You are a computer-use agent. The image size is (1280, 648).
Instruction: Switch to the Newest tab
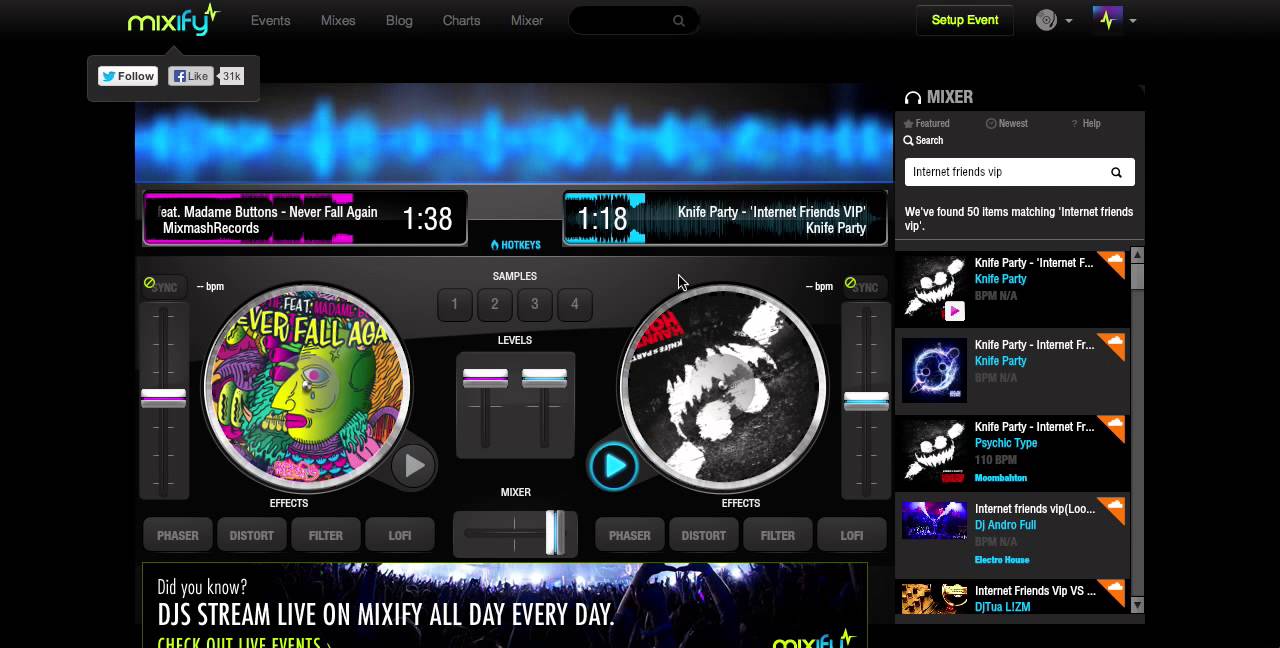click(1007, 124)
